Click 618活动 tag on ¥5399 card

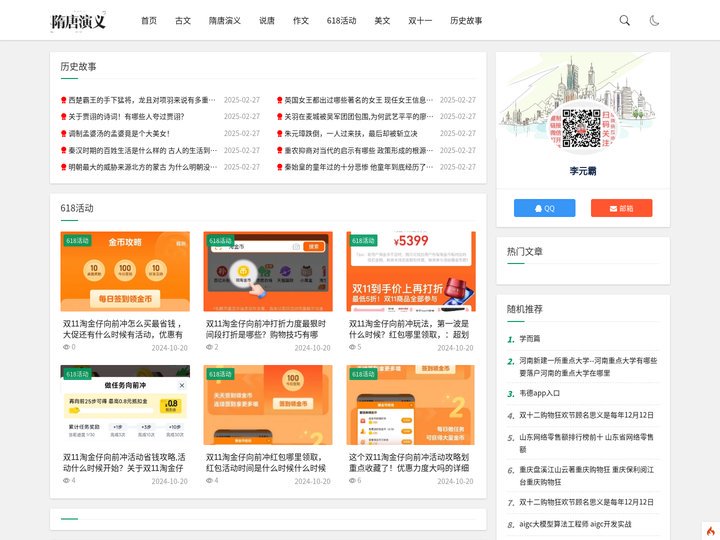pyautogui.click(x=363, y=241)
